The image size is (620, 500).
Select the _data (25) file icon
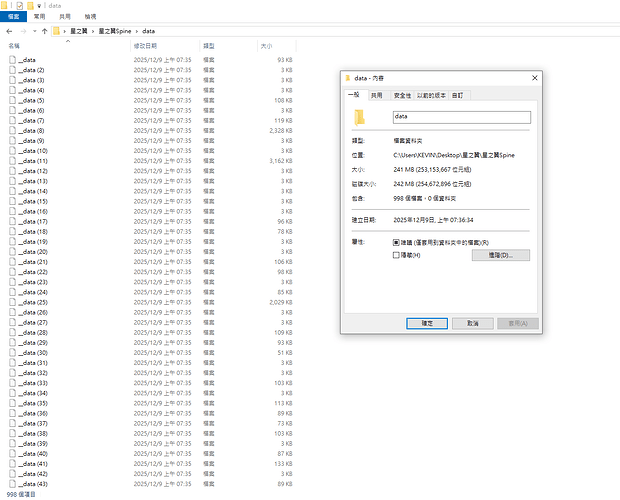[12, 302]
